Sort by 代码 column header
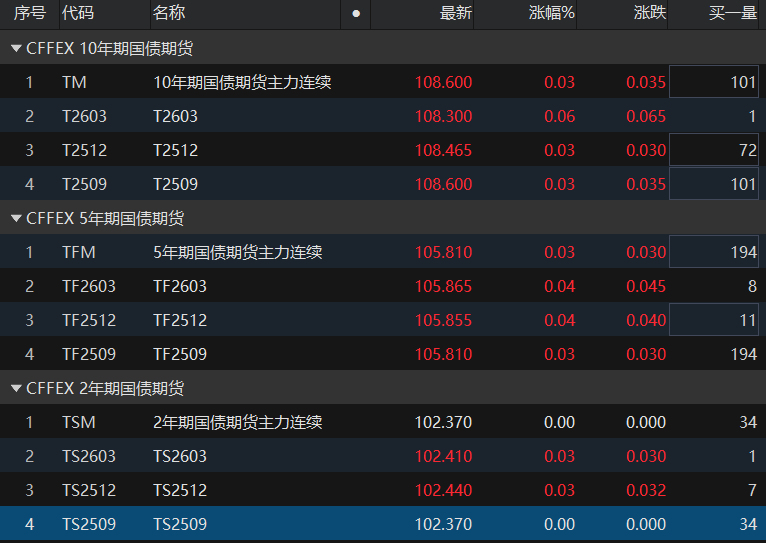Viewport: 766px width, 543px height. [78, 13]
